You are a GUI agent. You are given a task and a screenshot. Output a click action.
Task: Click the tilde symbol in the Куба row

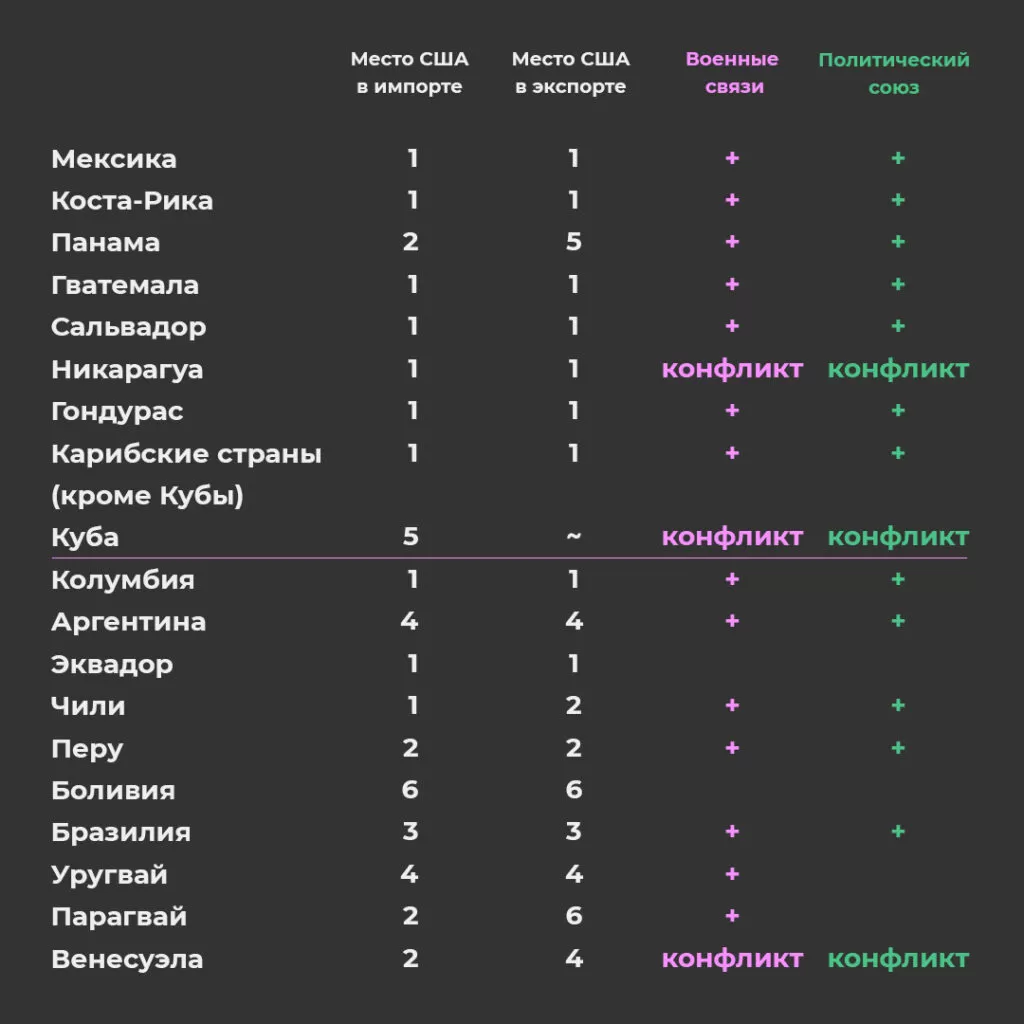pos(573,537)
